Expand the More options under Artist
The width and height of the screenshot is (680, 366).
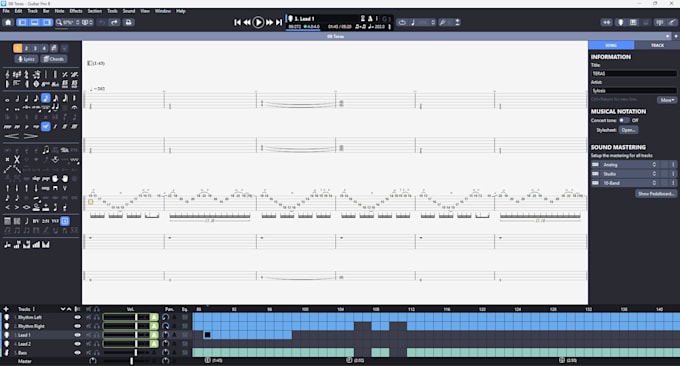667,100
